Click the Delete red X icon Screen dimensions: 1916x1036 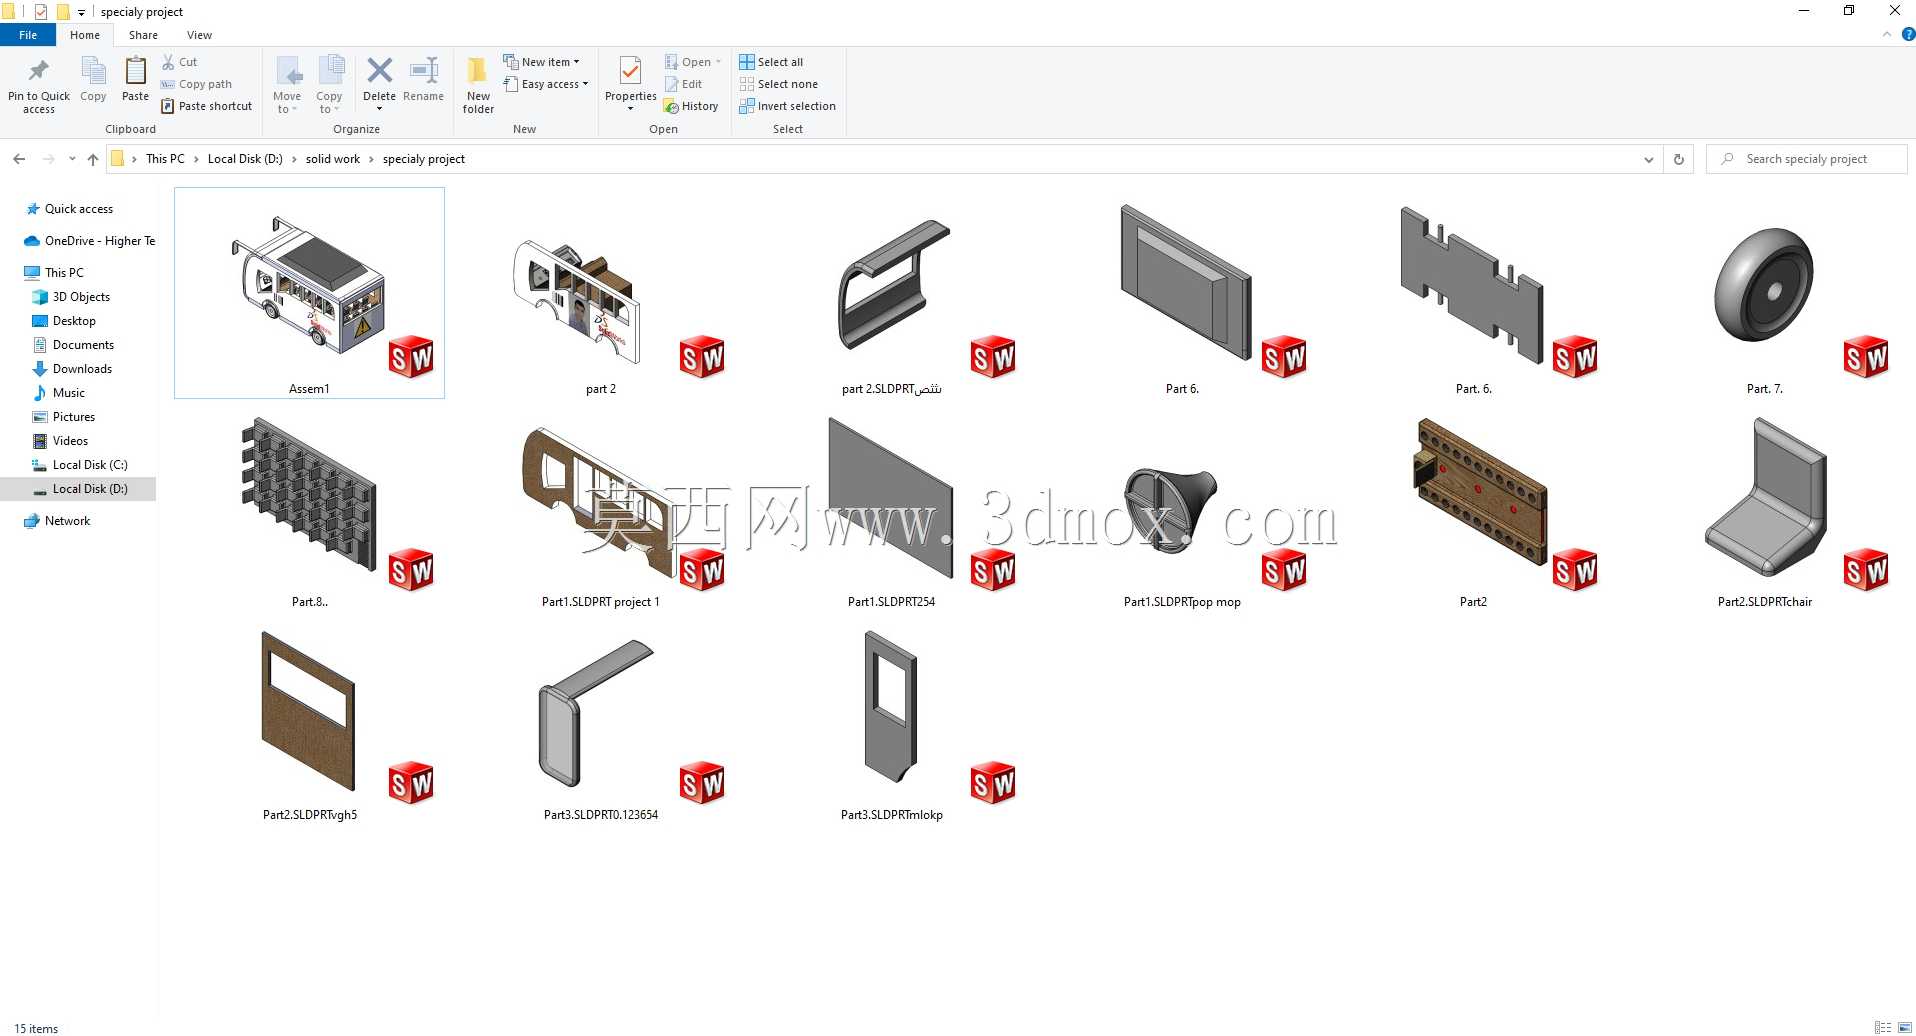379,70
